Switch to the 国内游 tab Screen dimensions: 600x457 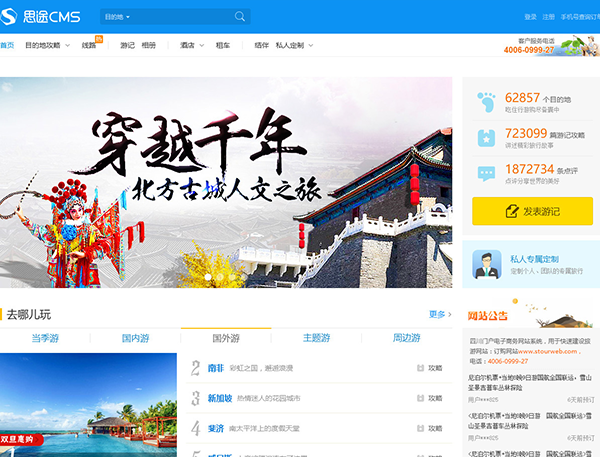pyautogui.click(x=135, y=338)
